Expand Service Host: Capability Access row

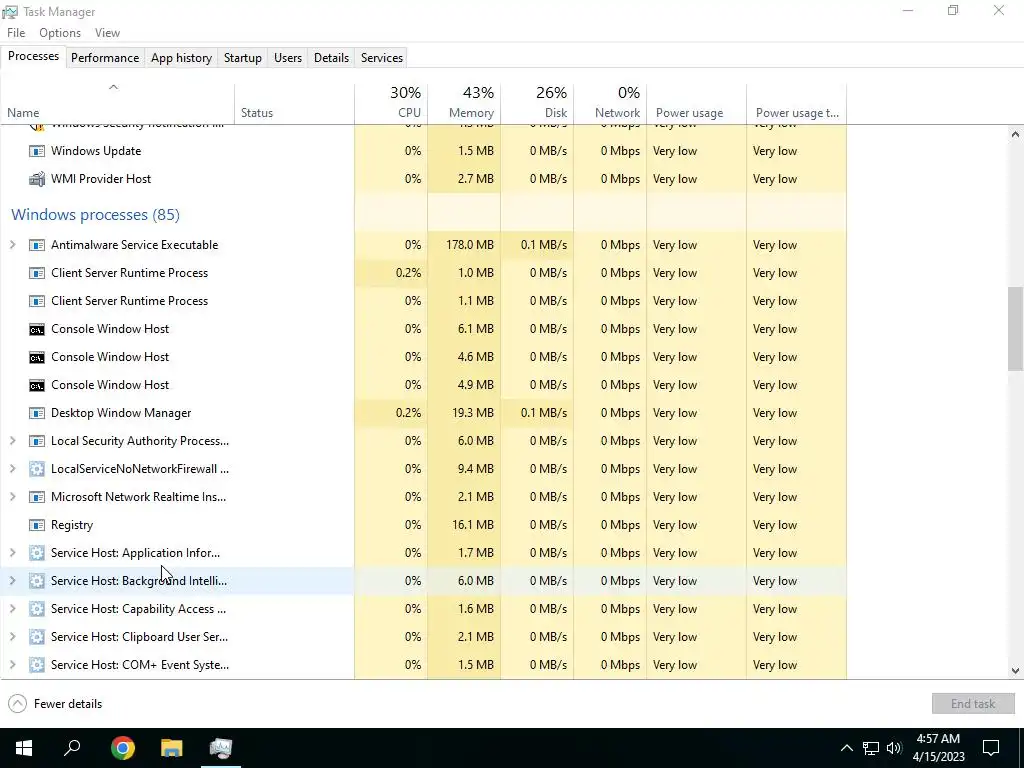[12, 609]
